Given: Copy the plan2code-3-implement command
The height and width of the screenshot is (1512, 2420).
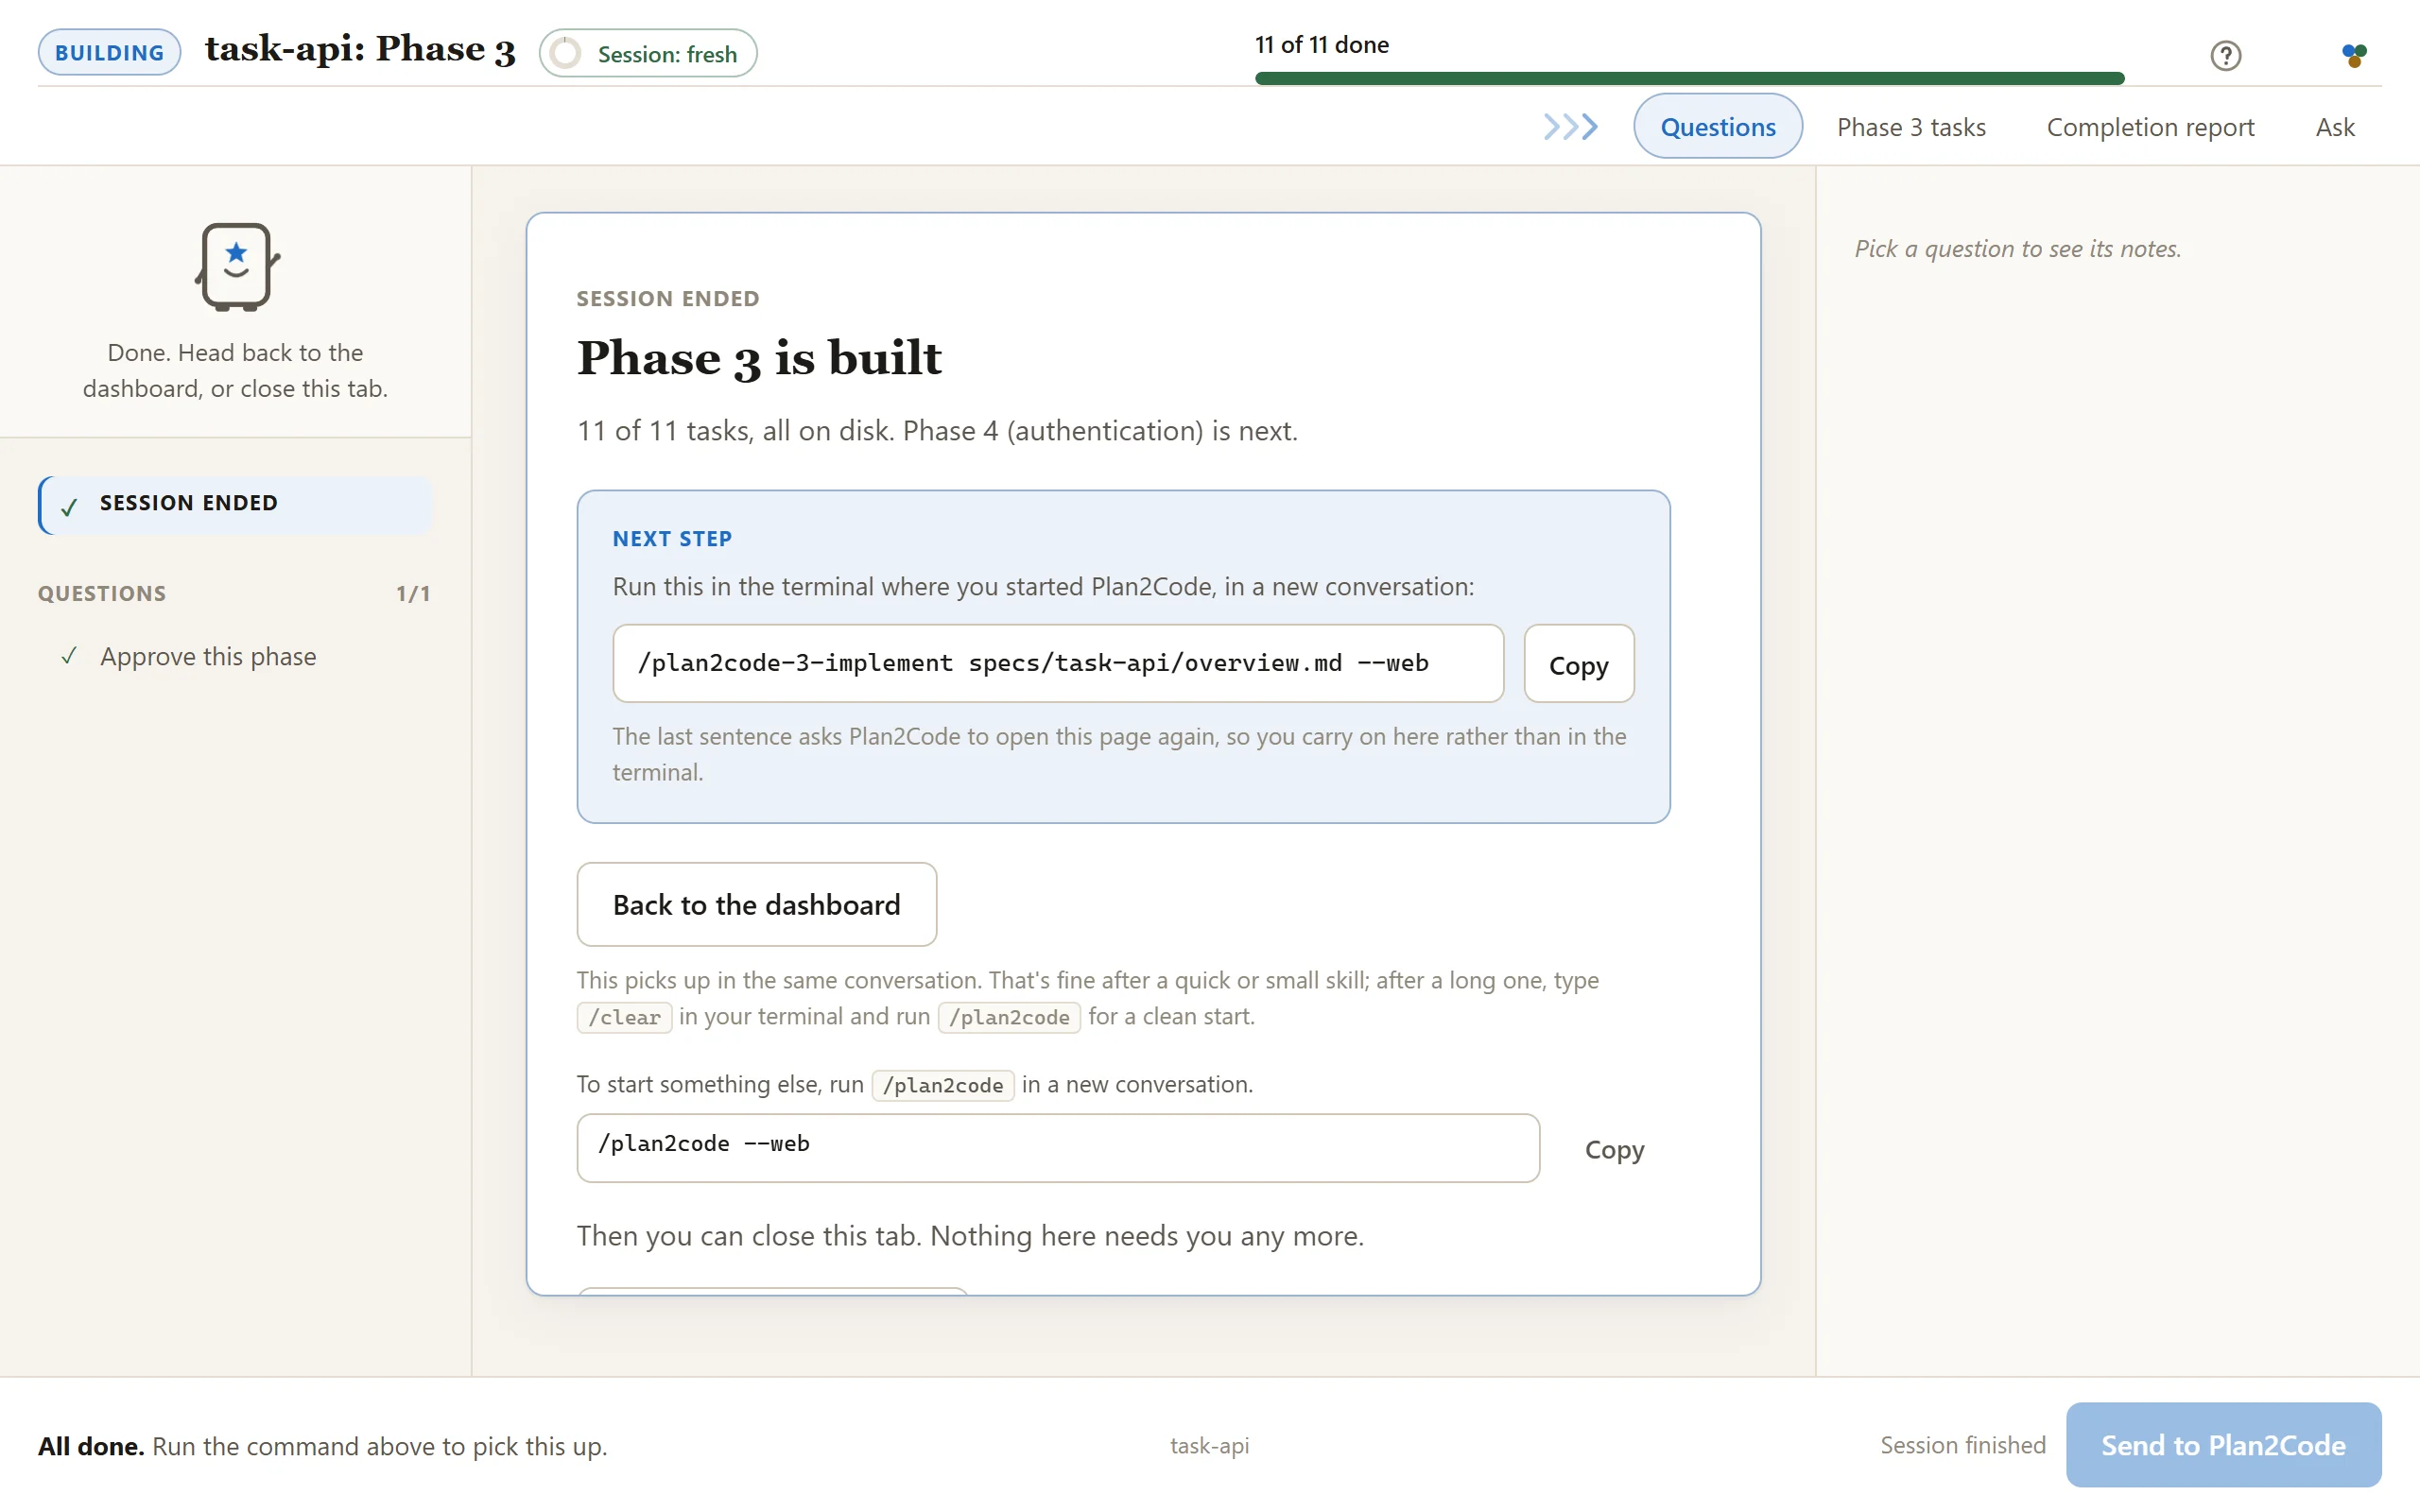Looking at the screenshot, I should (x=1578, y=664).
